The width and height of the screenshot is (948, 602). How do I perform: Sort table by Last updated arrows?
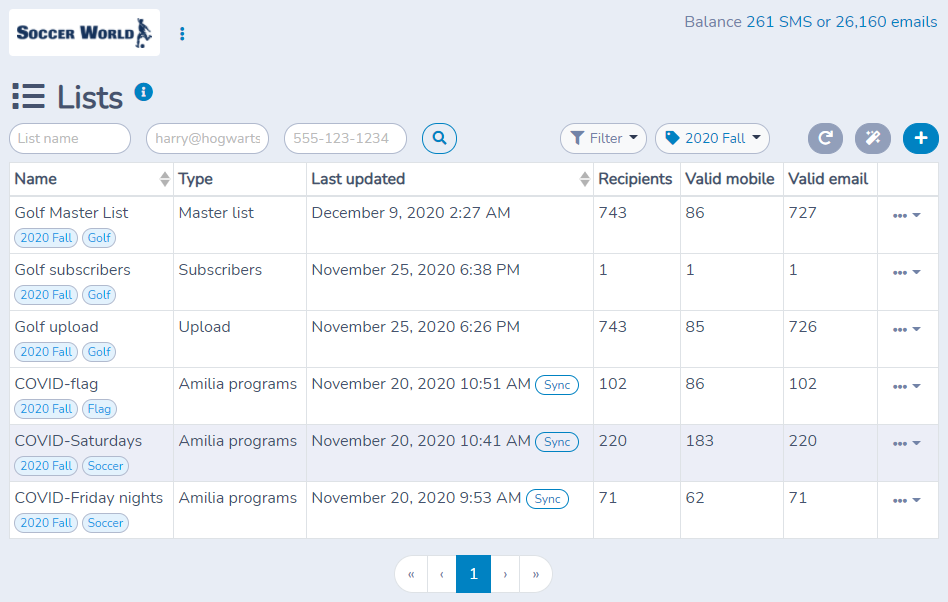click(584, 179)
